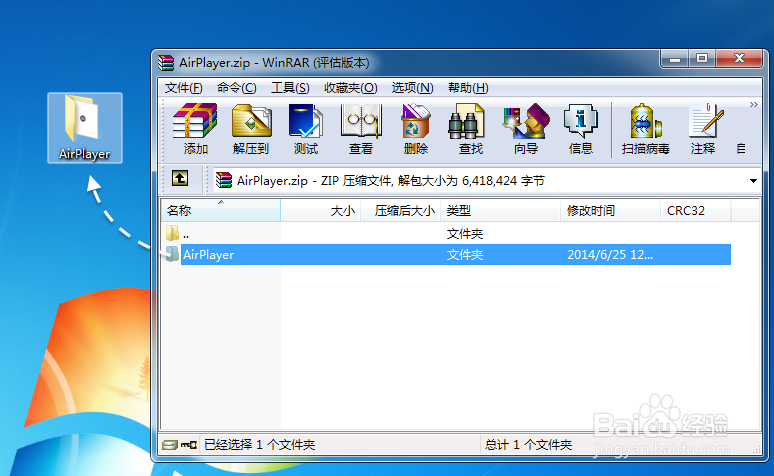Viewport: 774px width, 476px height.
Task: Click the Extract To (解压到) icon
Action: point(251,128)
